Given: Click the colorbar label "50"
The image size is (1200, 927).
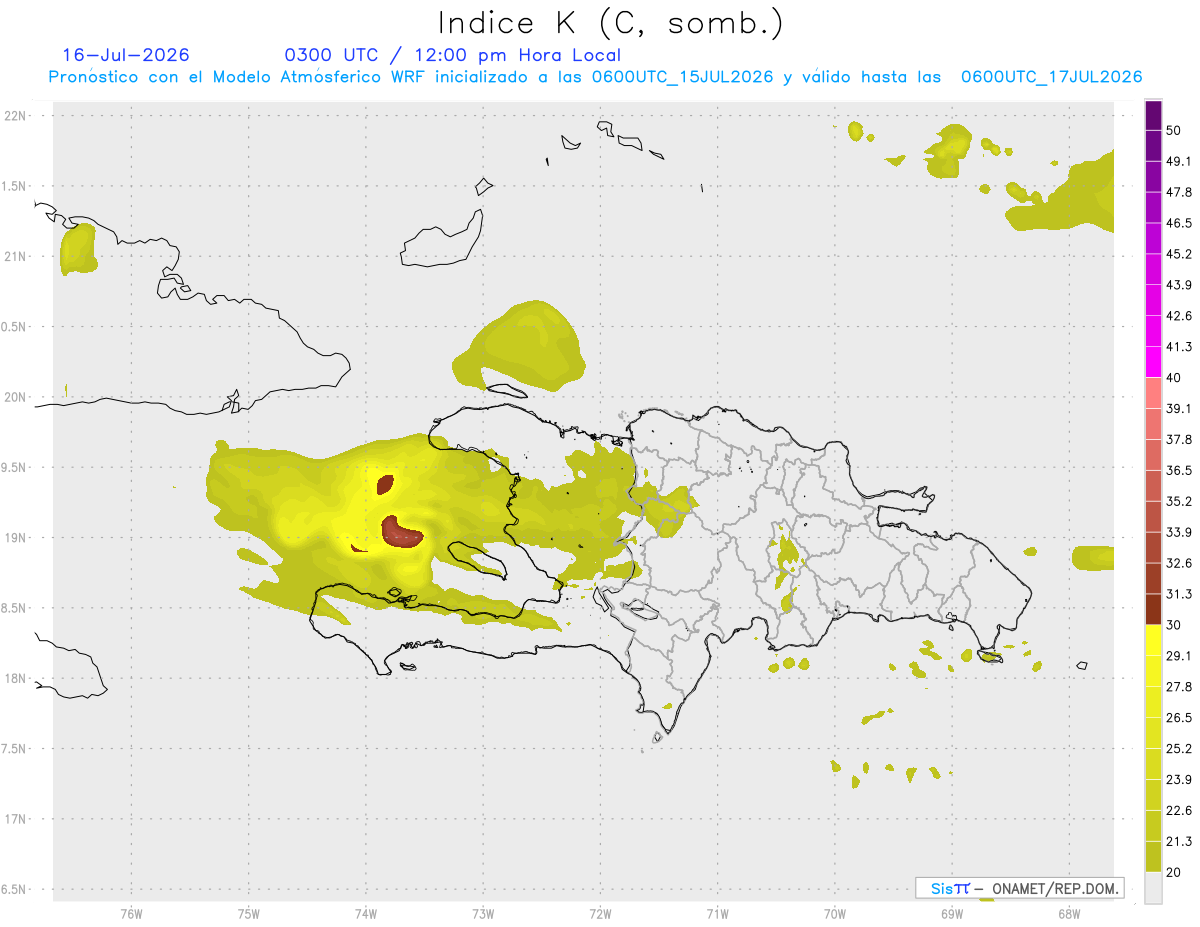Looking at the screenshot, I should pyautogui.click(x=1174, y=131).
